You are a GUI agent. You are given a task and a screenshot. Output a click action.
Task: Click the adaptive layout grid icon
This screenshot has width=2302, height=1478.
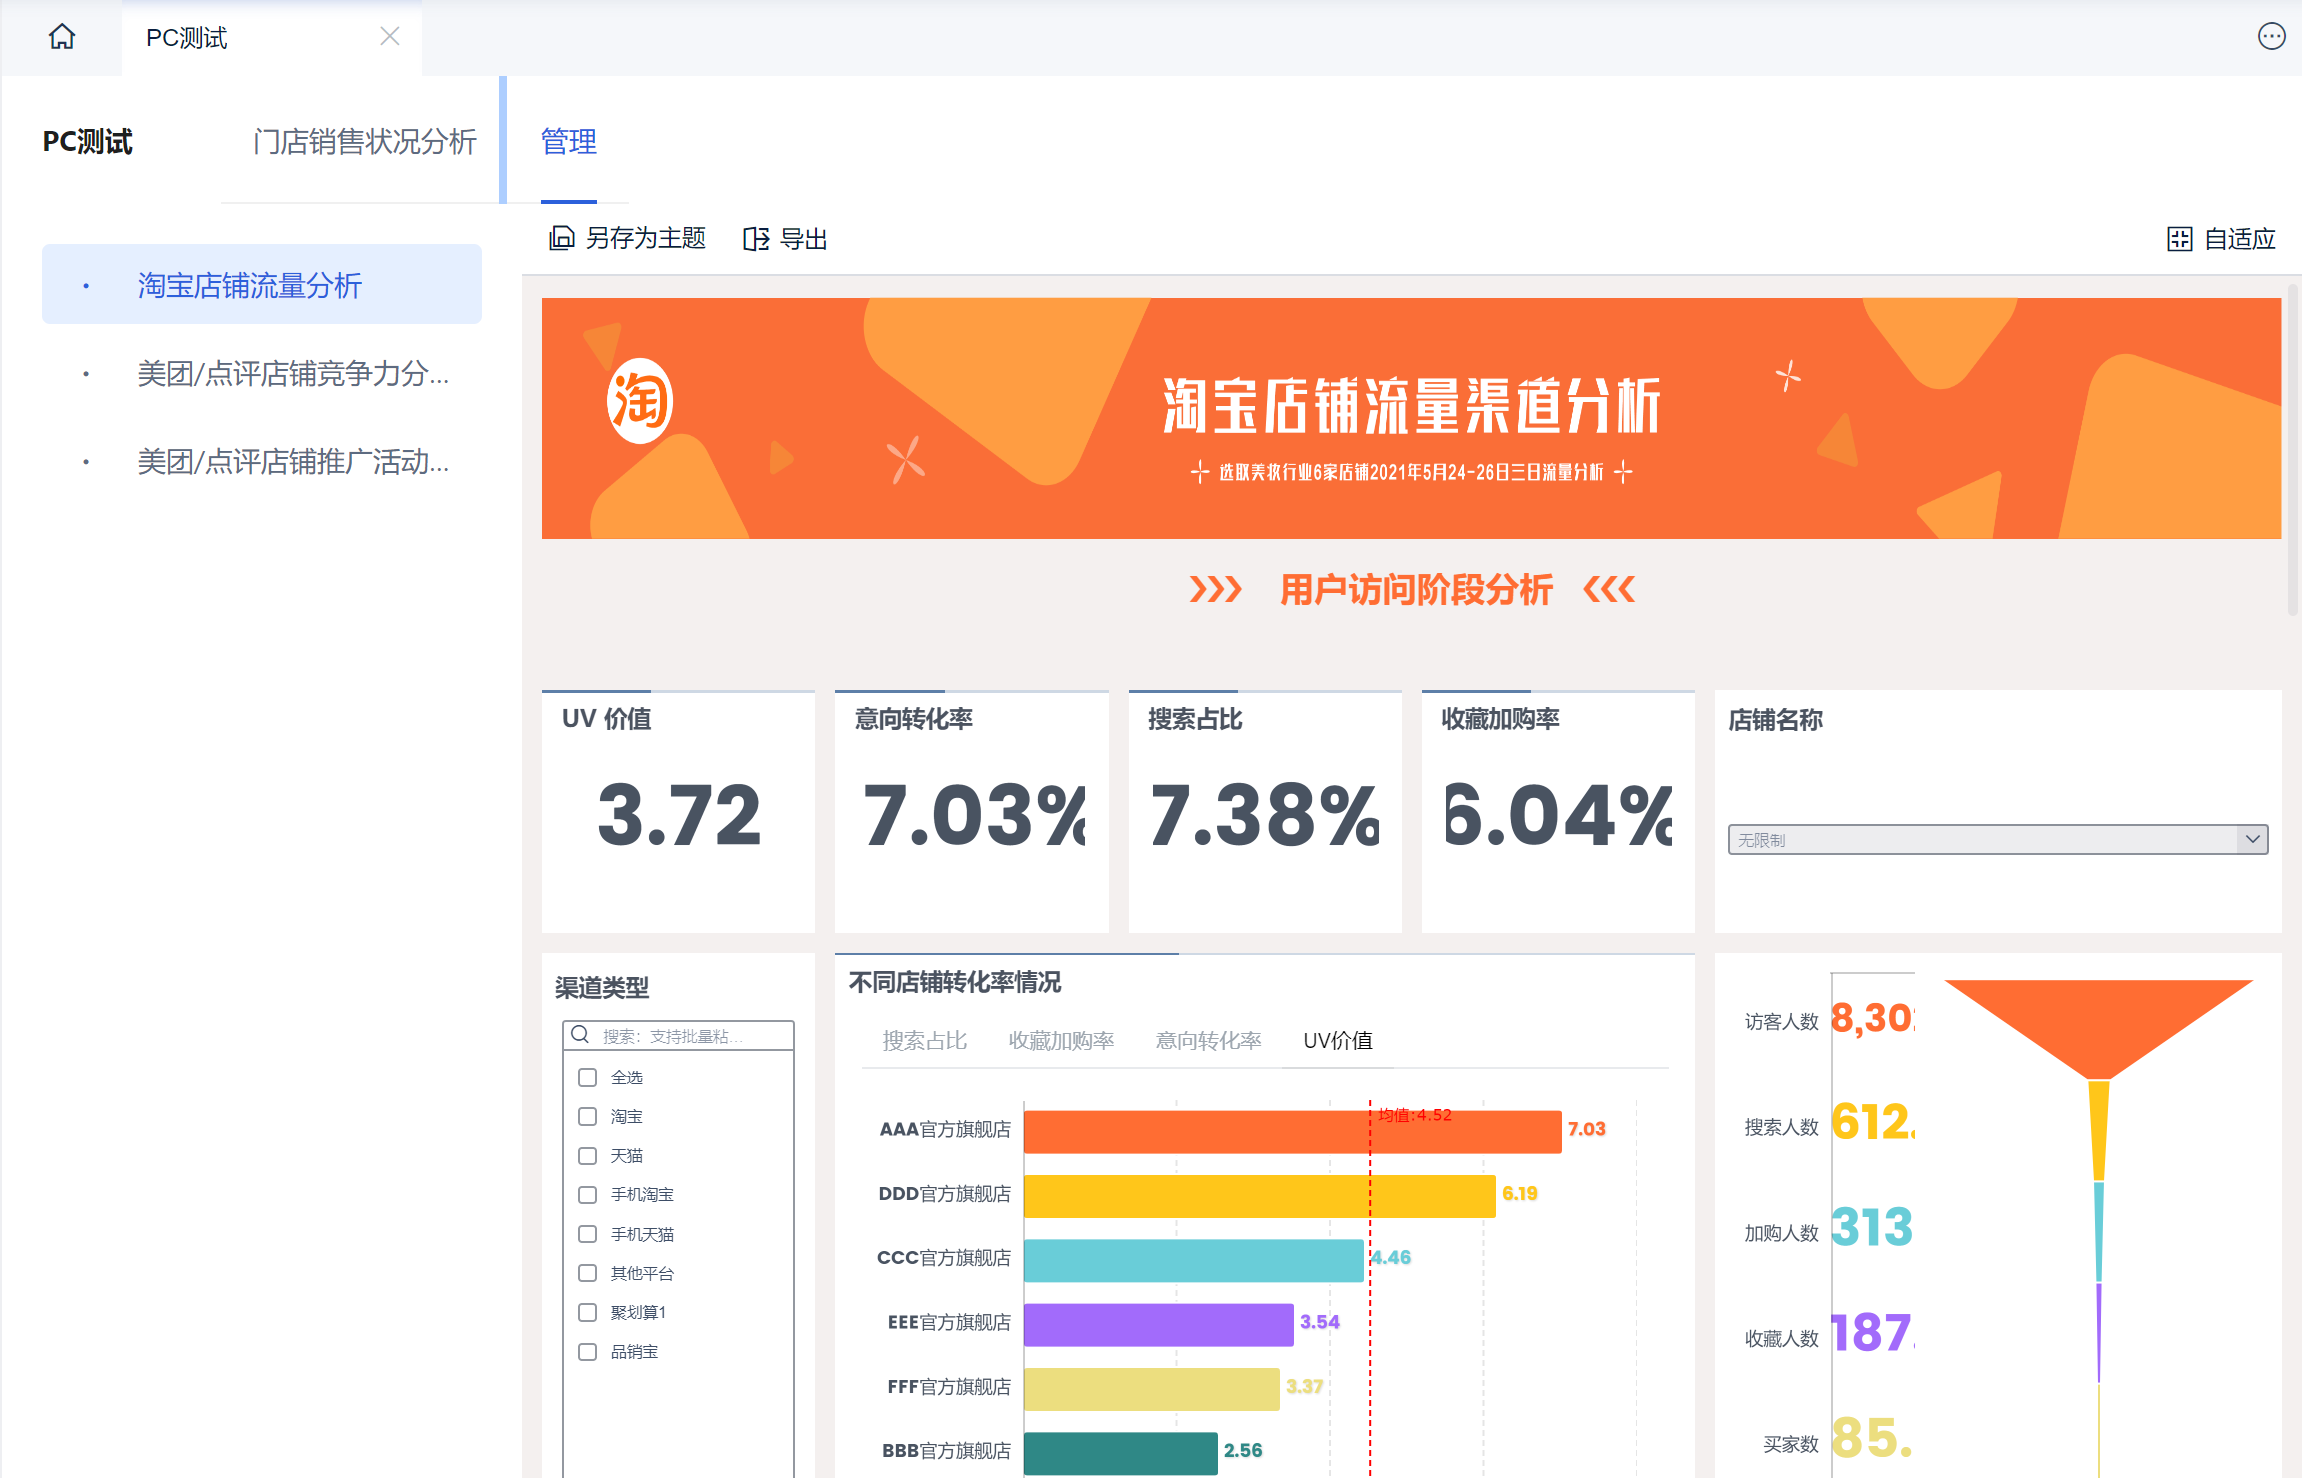tap(2179, 239)
